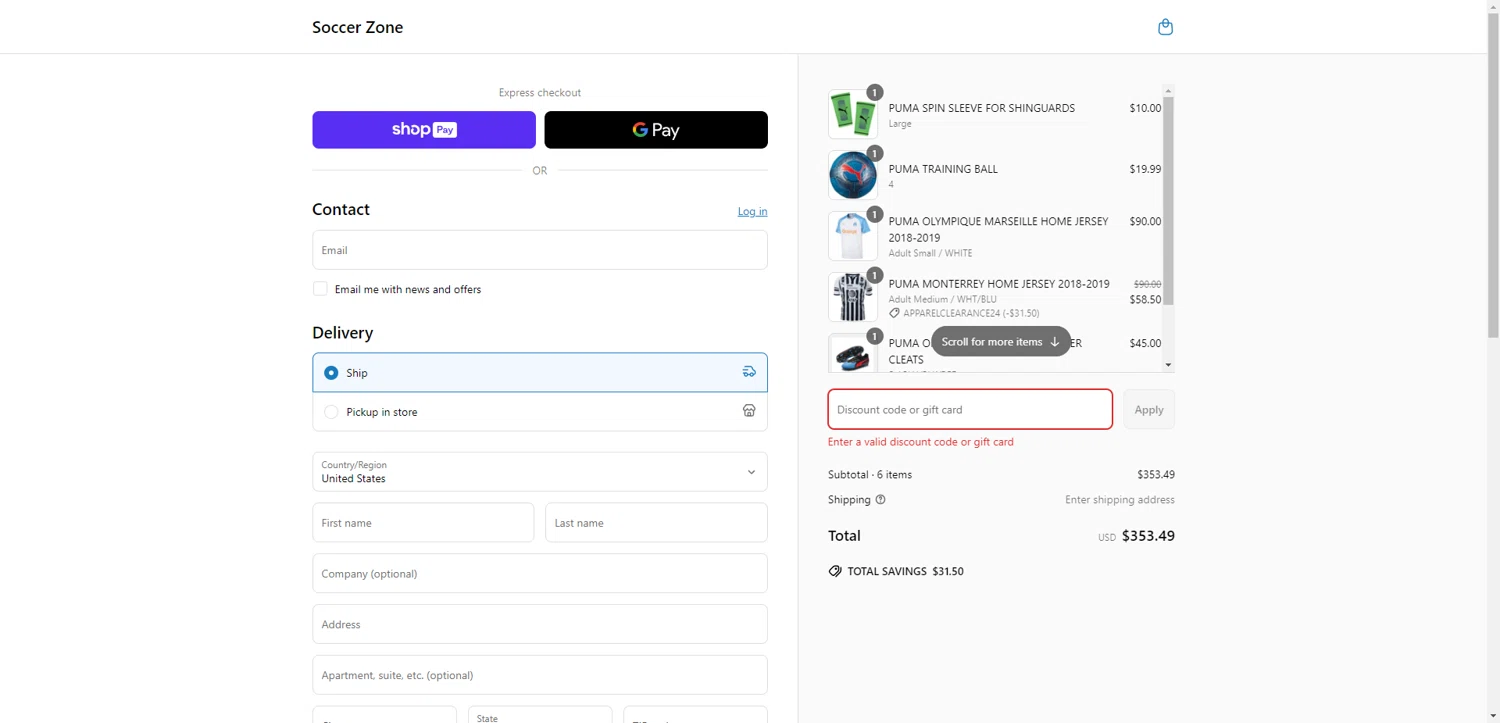Image resolution: width=1500 pixels, height=723 pixels.
Task: Click Scroll for more items button
Action: point(1001,342)
